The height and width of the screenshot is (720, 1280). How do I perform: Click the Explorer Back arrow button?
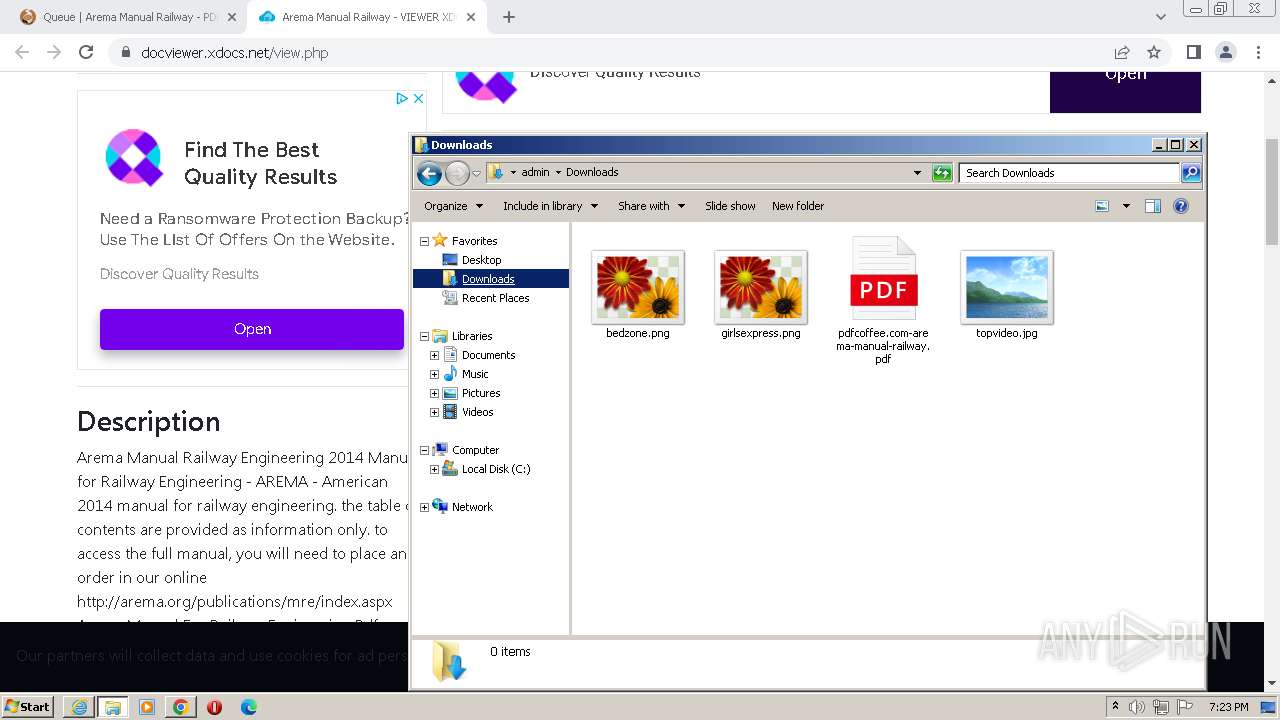tap(429, 173)
